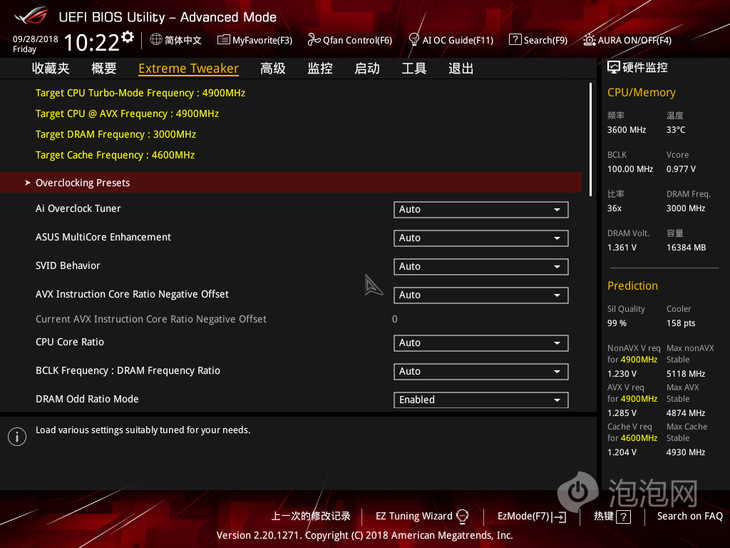This screenshot has width=730, height=548.
Task: Open CPU Core Ratio dropdown
Action: [x=480, y=343]
